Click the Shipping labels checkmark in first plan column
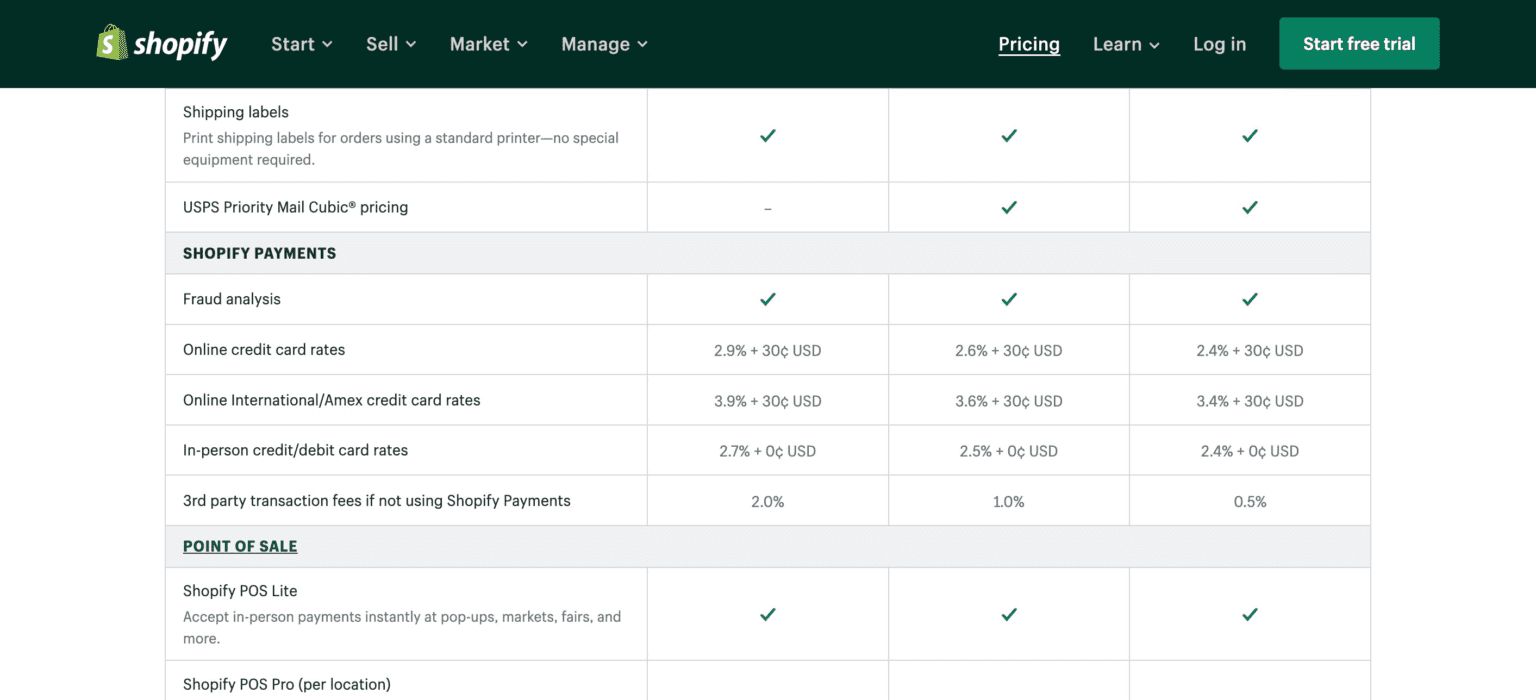Viewport: 1536px width, 700px height. [767, 135]
